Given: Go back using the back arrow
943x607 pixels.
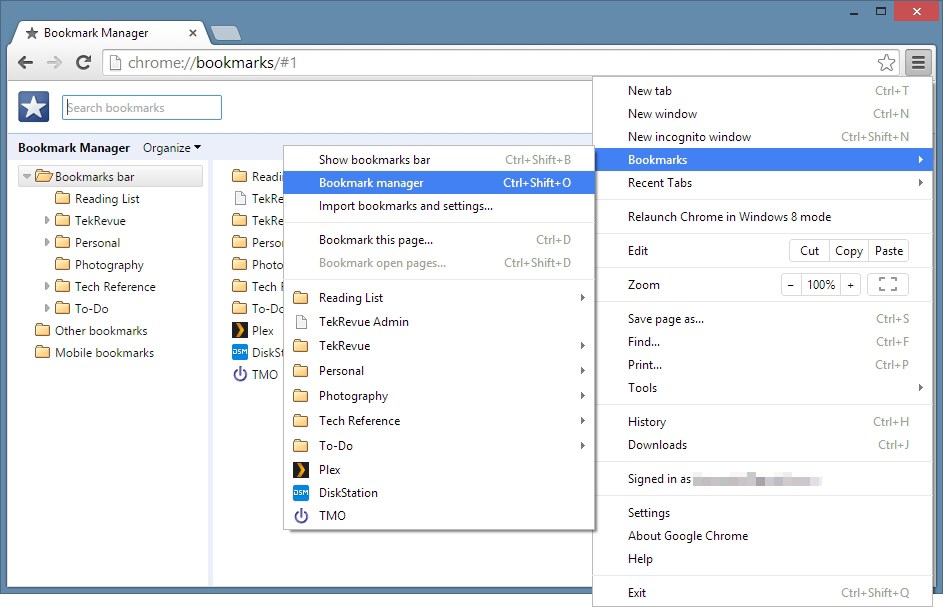Looking at the screenshot, I should 25,62.
